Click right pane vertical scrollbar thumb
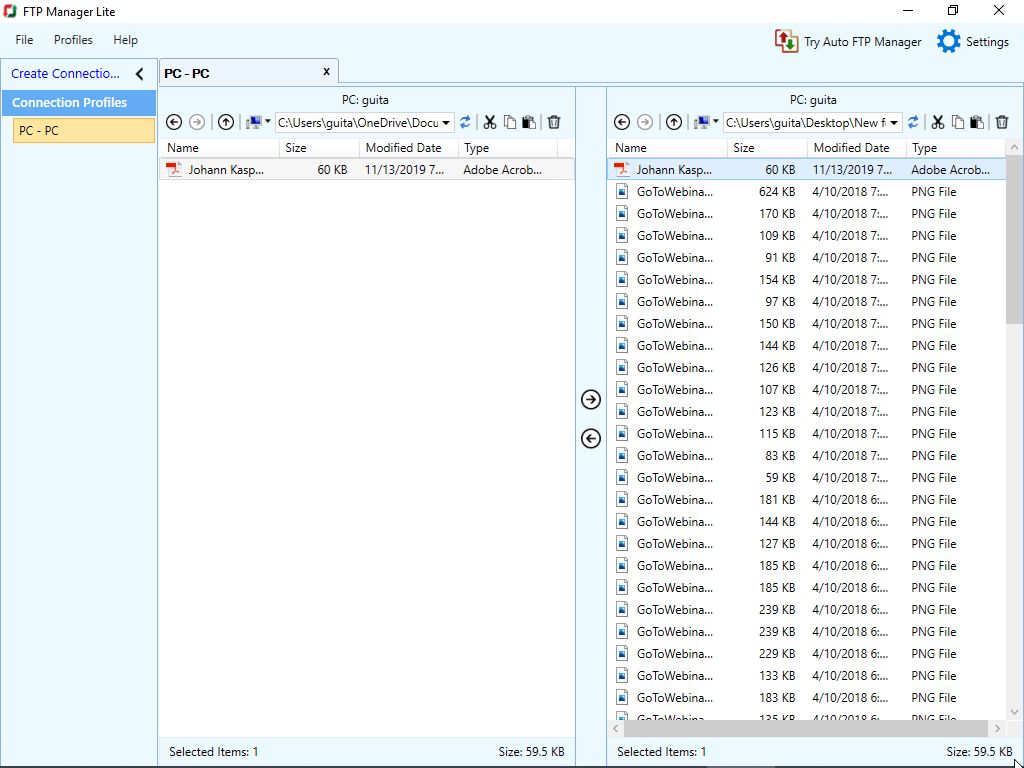The image size is (1024, 768). (x=1014, y=239)
